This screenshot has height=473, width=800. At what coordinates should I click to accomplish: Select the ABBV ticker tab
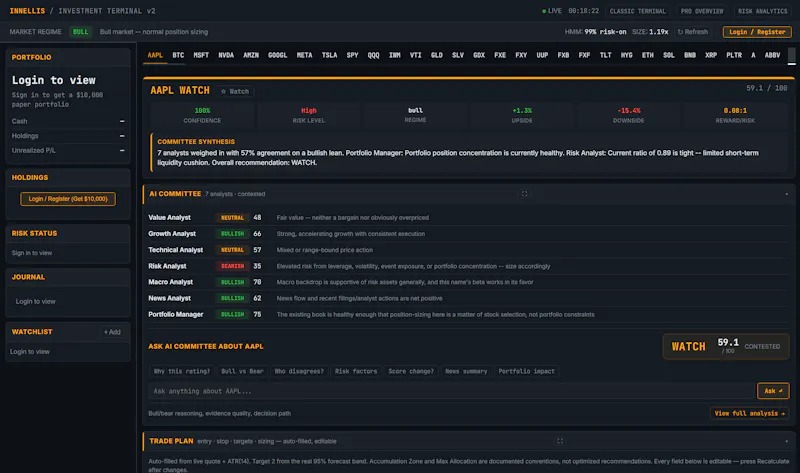pyautogui.click(x=772, y=55)
